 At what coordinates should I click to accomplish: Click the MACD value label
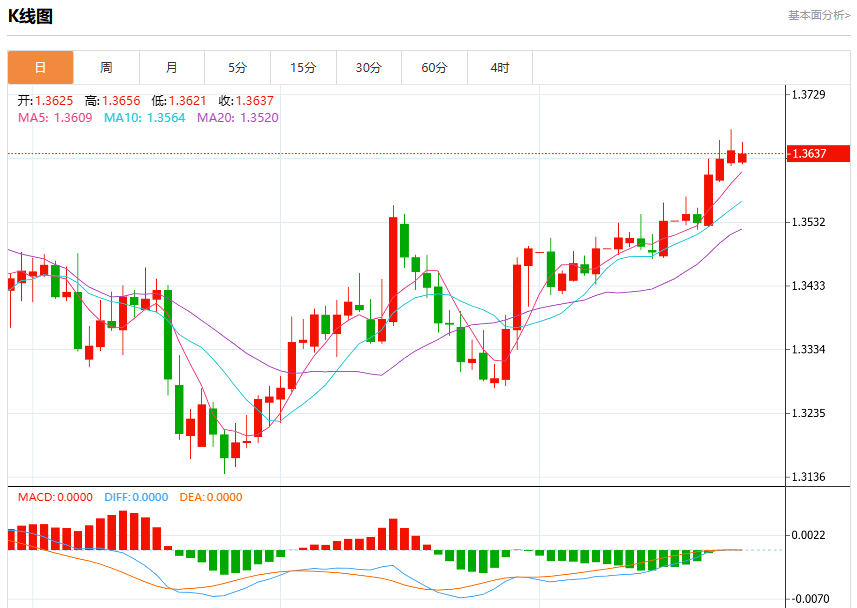click(55, 497)
